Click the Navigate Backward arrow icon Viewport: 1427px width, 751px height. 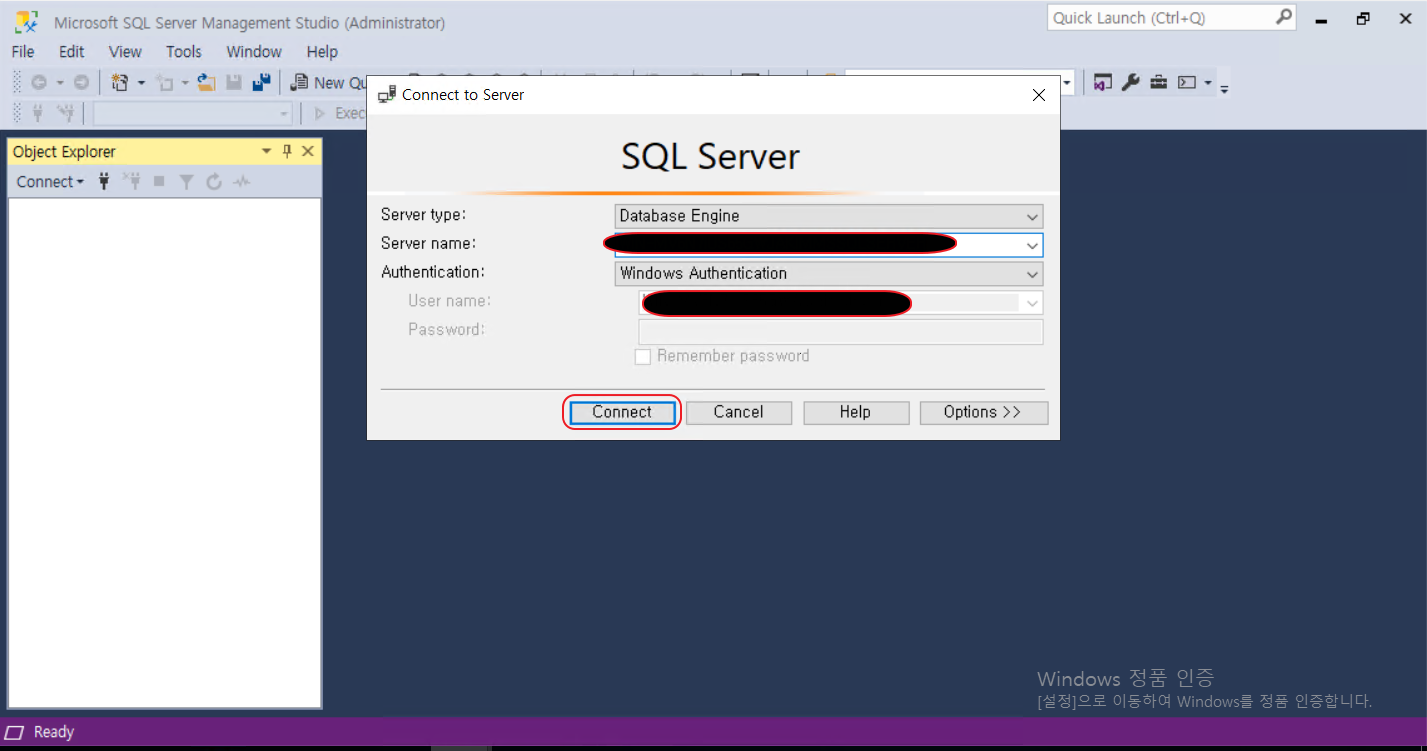click(x=39, y=83)
